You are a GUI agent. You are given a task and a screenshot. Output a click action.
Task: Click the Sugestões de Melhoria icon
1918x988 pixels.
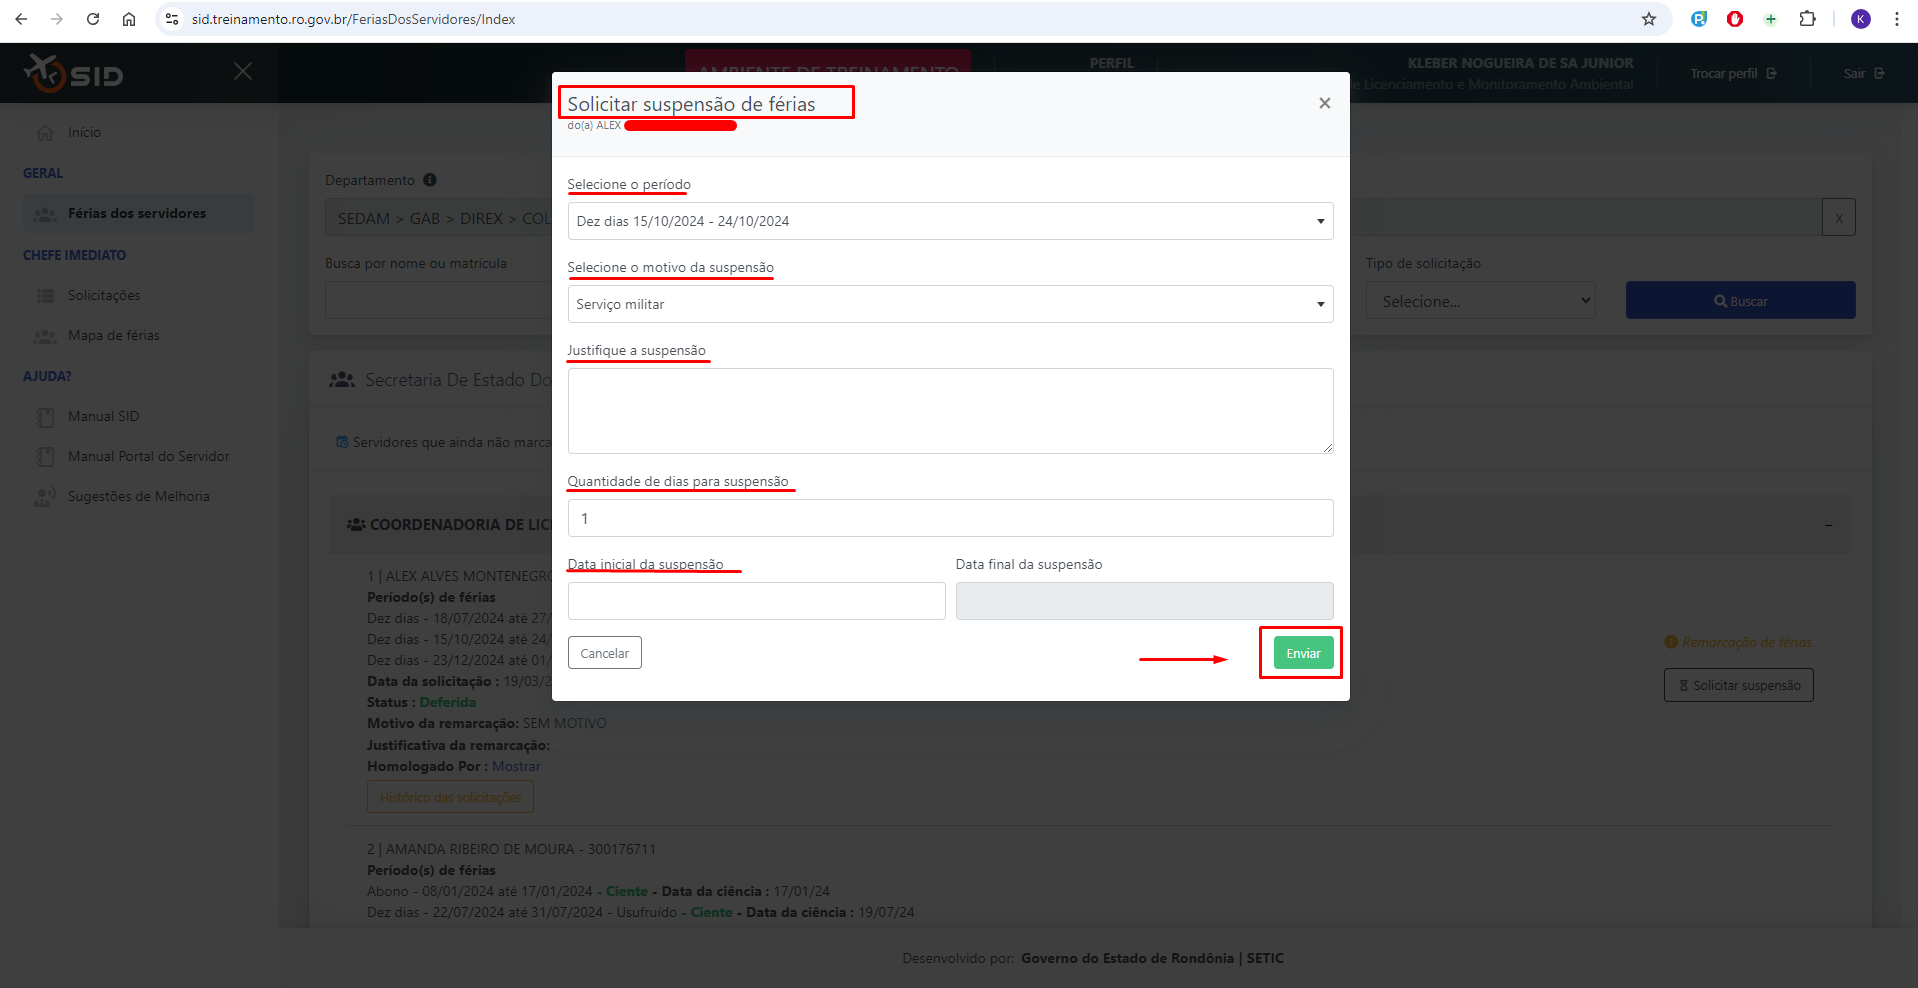[45, 497]
